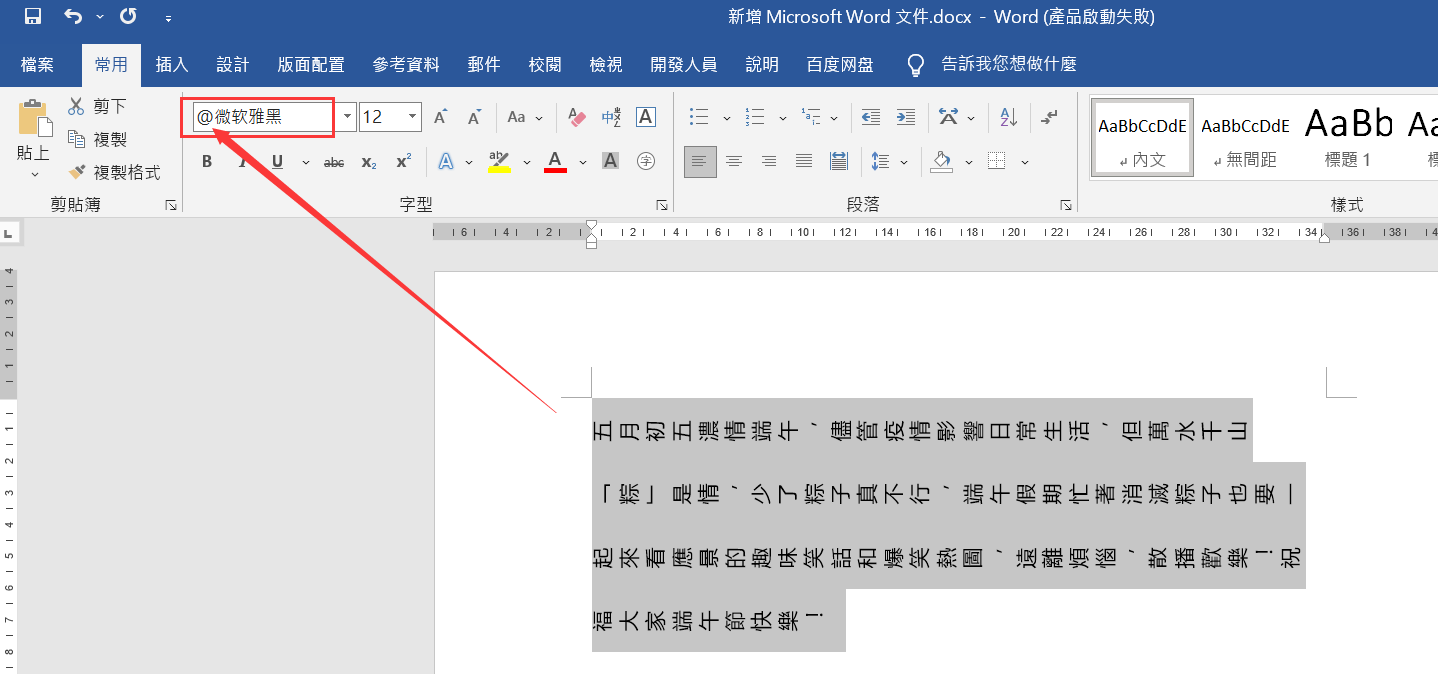1438x674 pixels.
Task: Open the 插入 ribbon tab
Action: (172, 65)
